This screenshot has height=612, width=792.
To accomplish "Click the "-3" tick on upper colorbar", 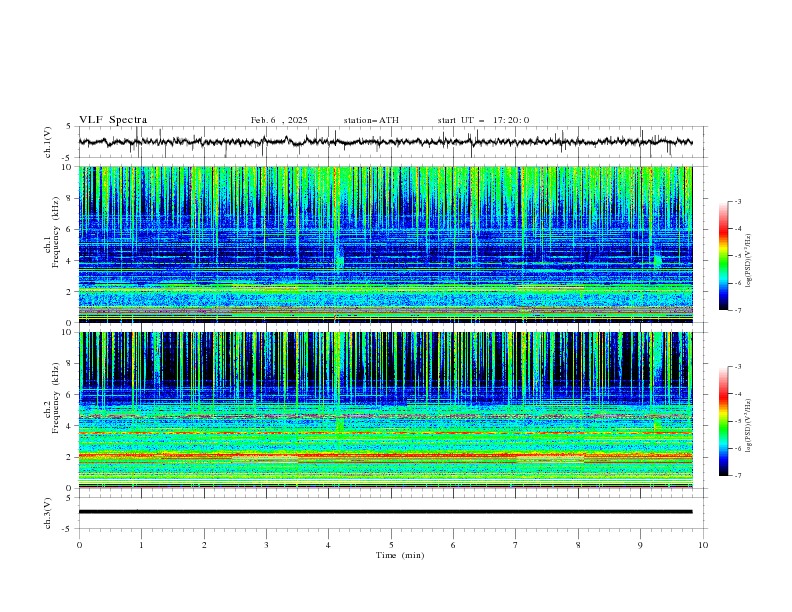I will 738,201.
